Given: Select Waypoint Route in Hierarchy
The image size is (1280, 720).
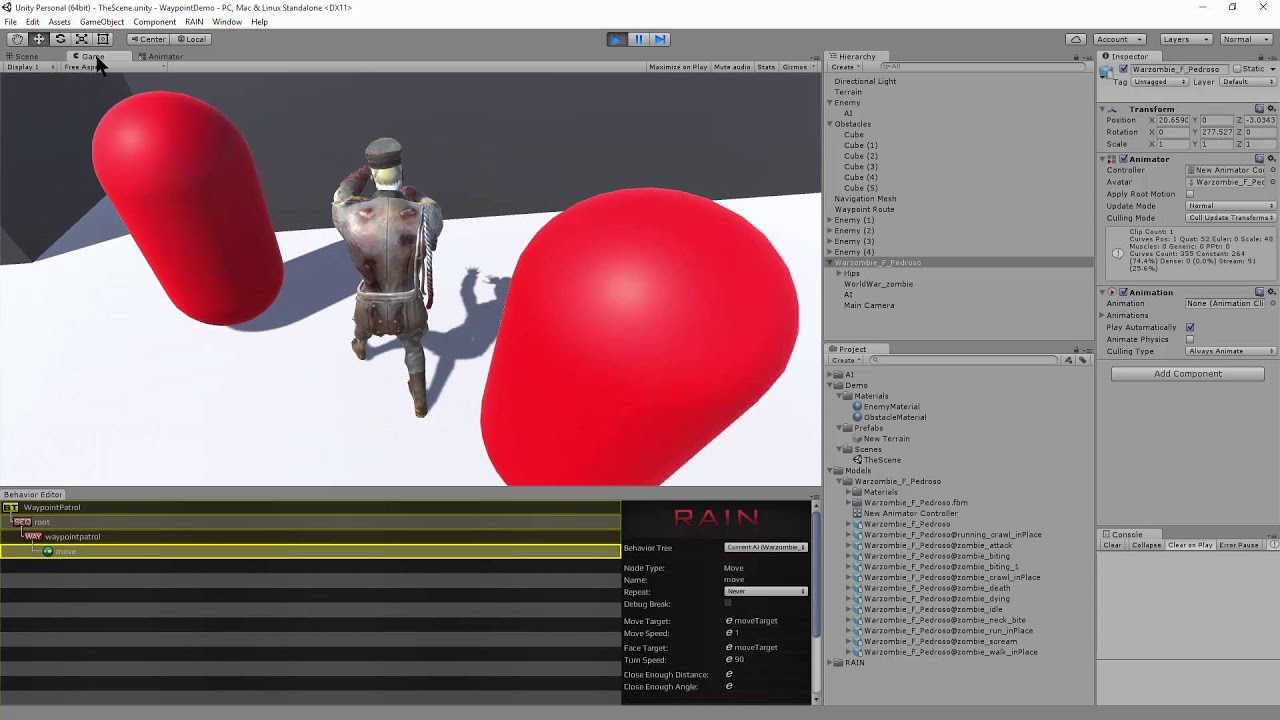Looking at the screenshot, I should point(864,209).
